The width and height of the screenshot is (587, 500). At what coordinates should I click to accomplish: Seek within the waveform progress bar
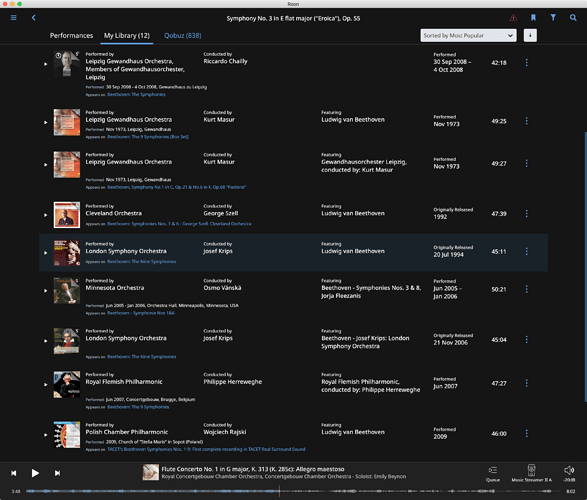click(x=293, y=491)
